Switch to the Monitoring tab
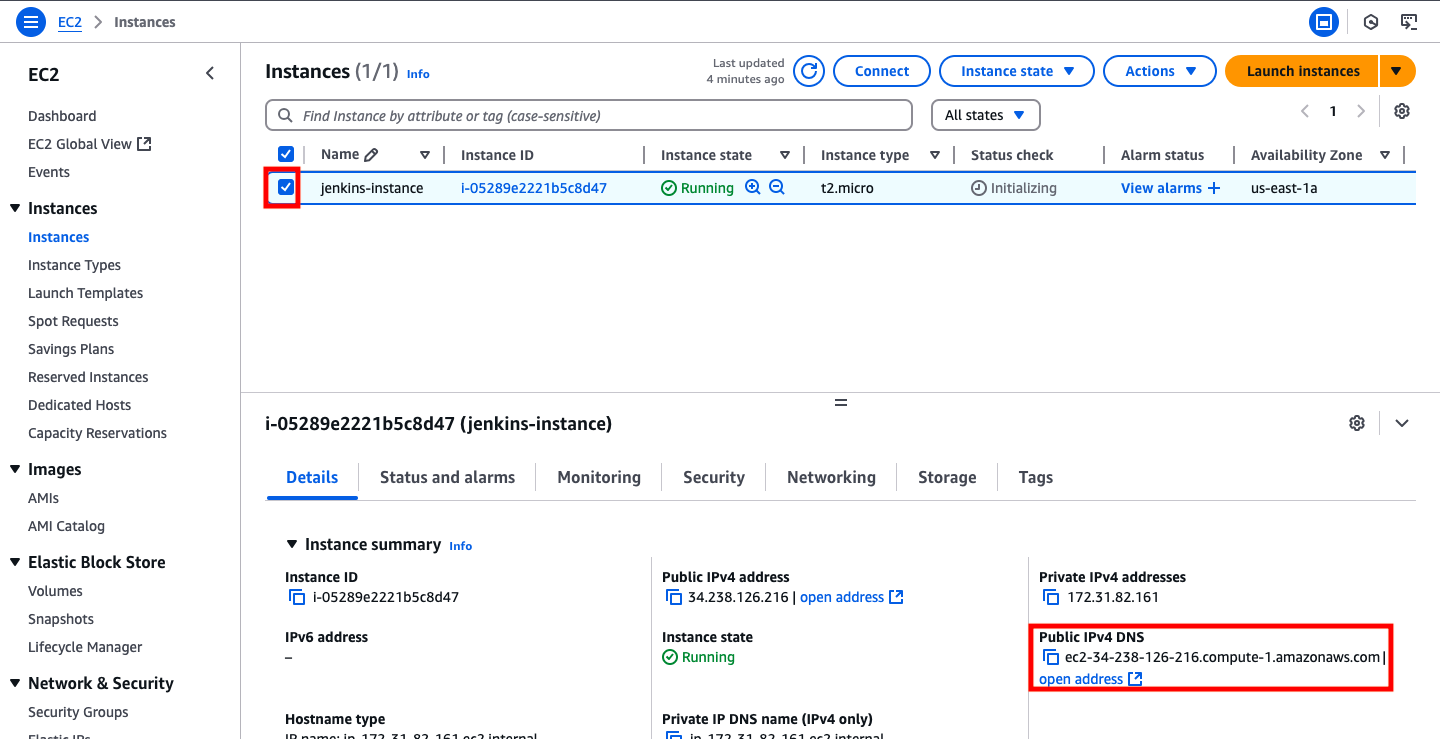The image size is (1440, 739). pyautogui.click(x=599, y=477)
